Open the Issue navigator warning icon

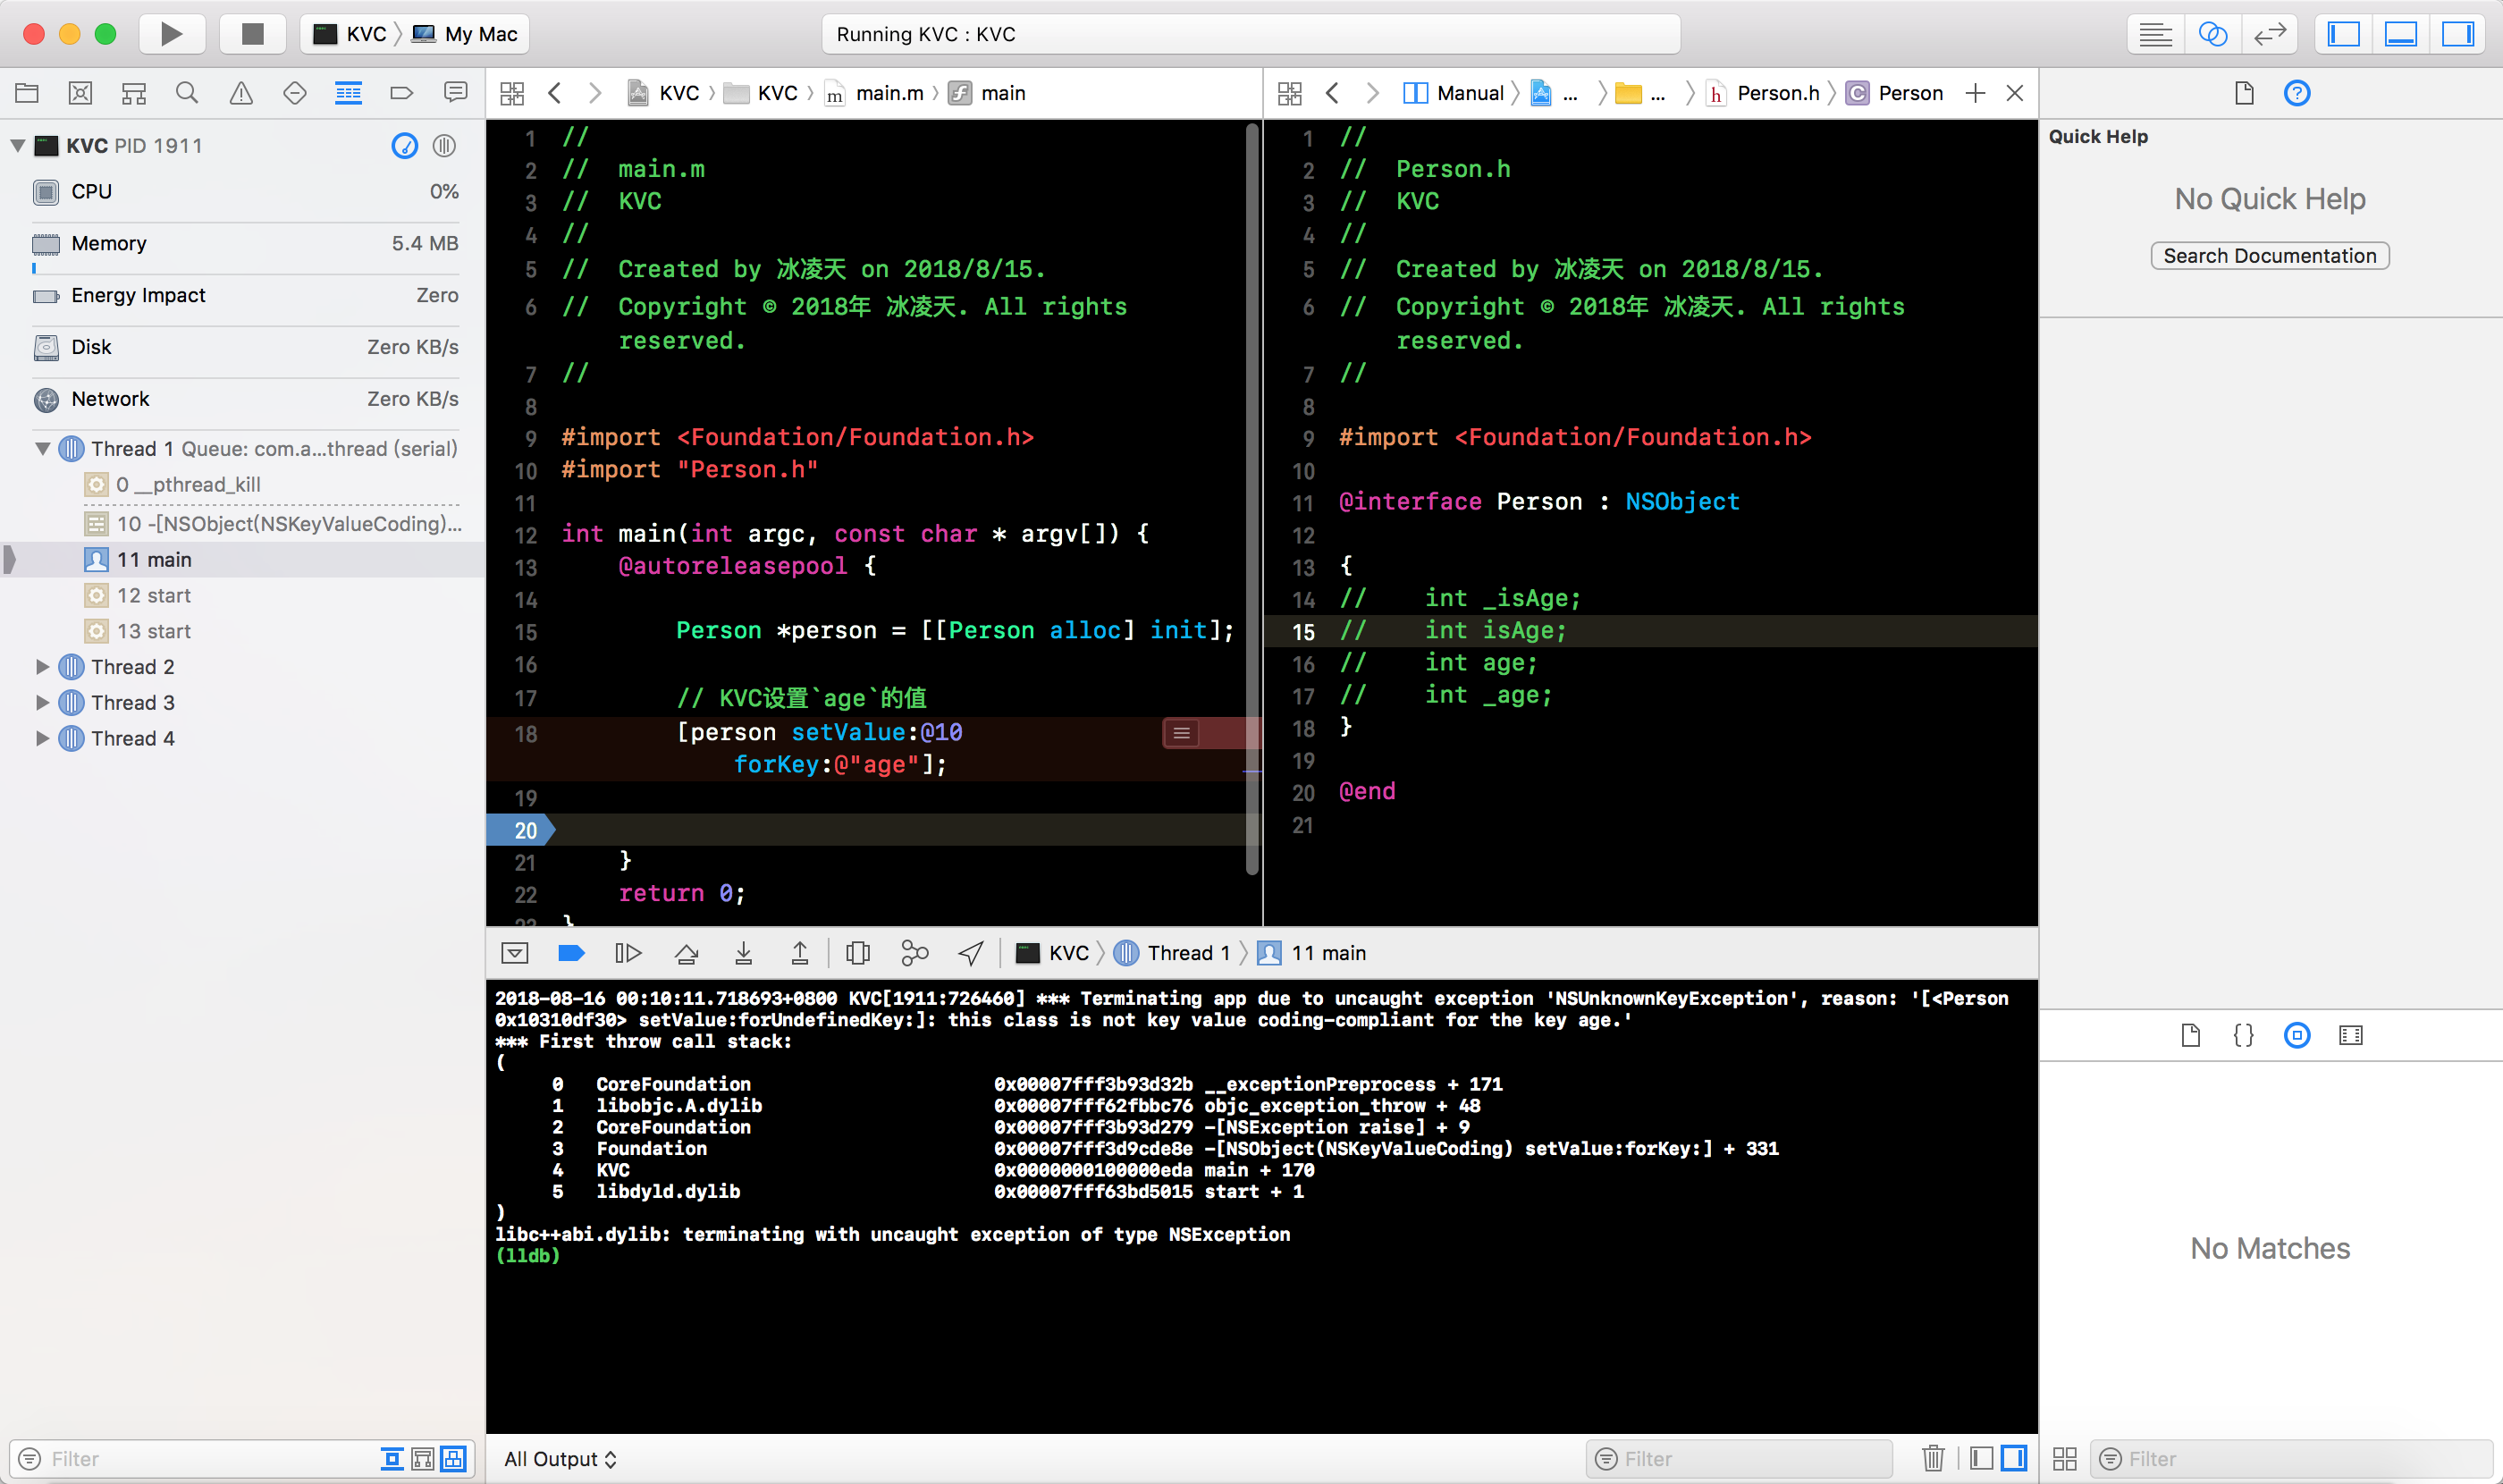[x=241, y=93]
